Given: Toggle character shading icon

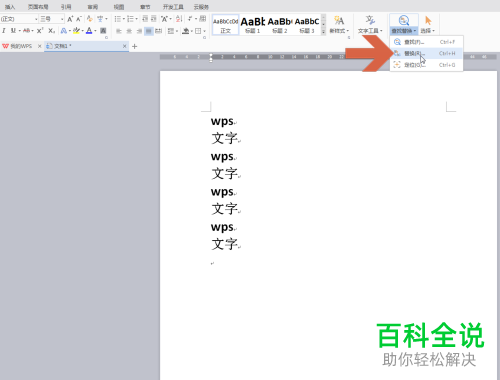Looking at the screenshot, I should click(103, 31).
